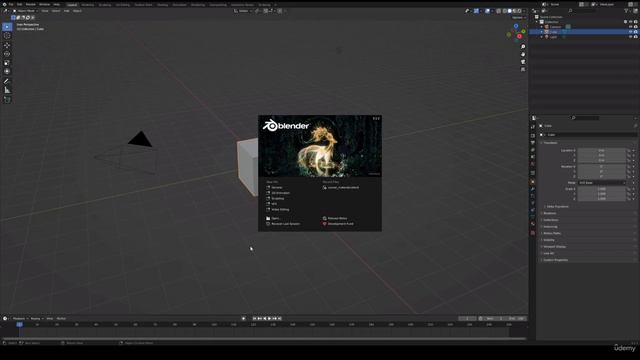Select the Rotate tool
Image resolution: width=640 pixels, height=360 pixels.
click(x=7, y=54)
